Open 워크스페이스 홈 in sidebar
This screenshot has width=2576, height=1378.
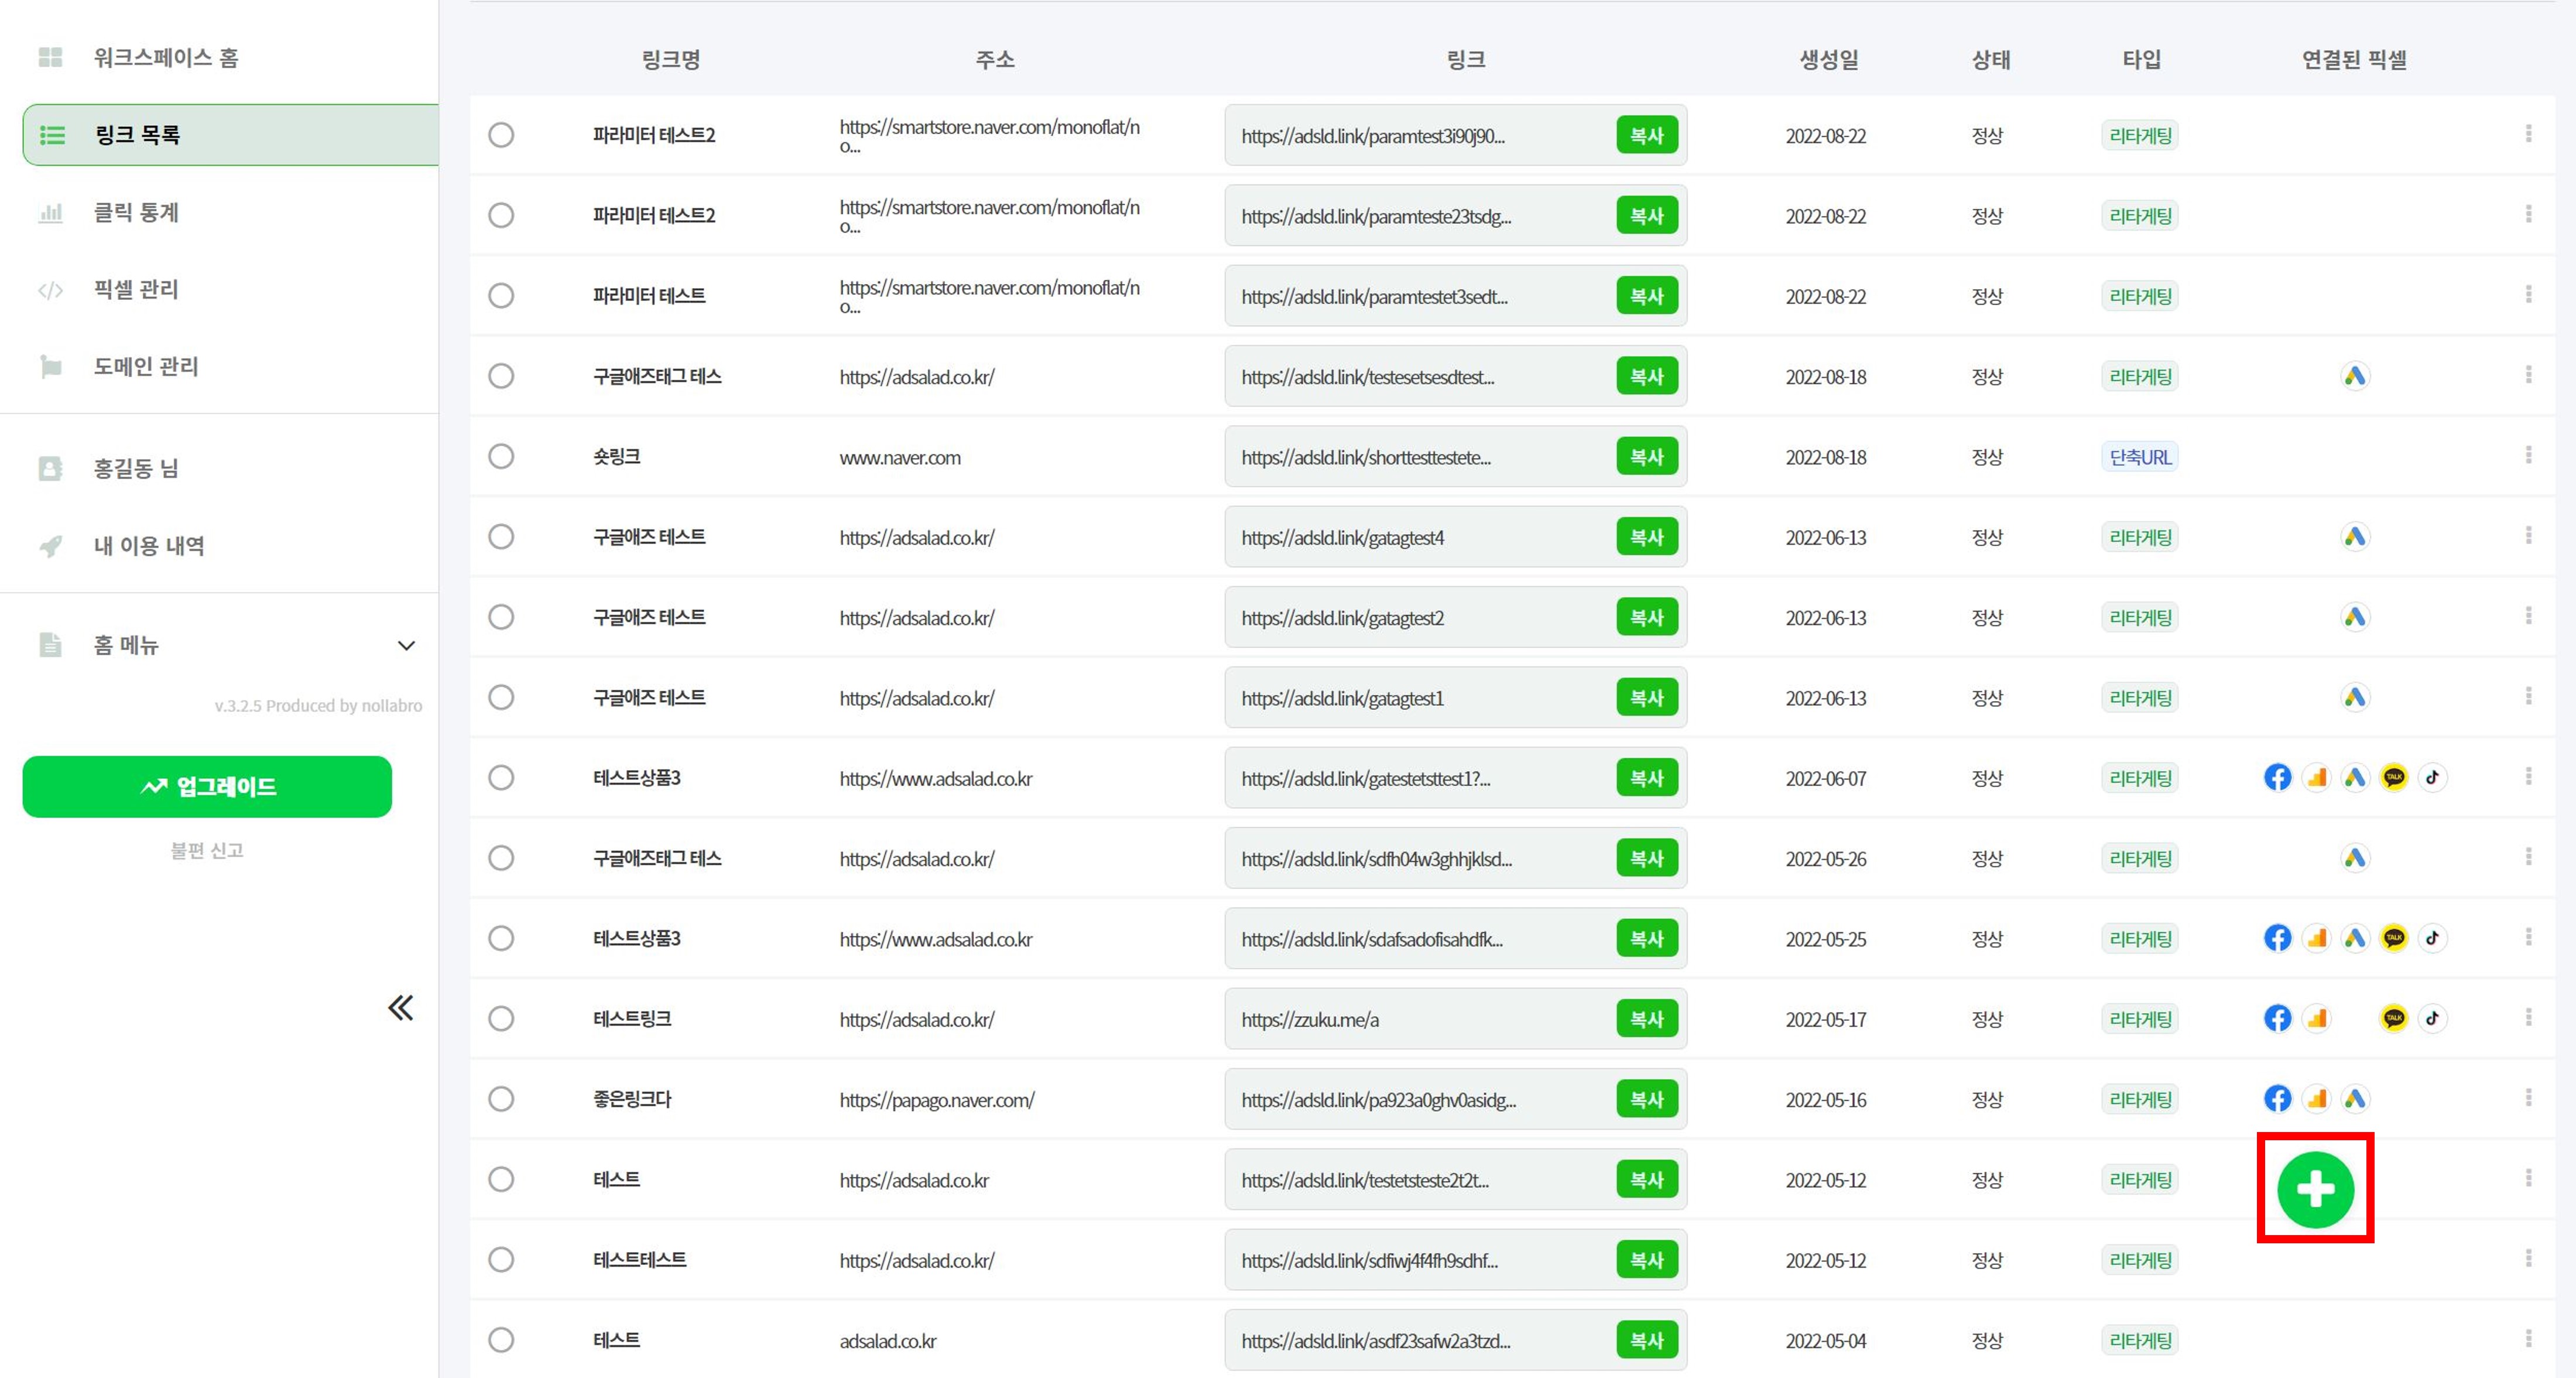point(166,57)
